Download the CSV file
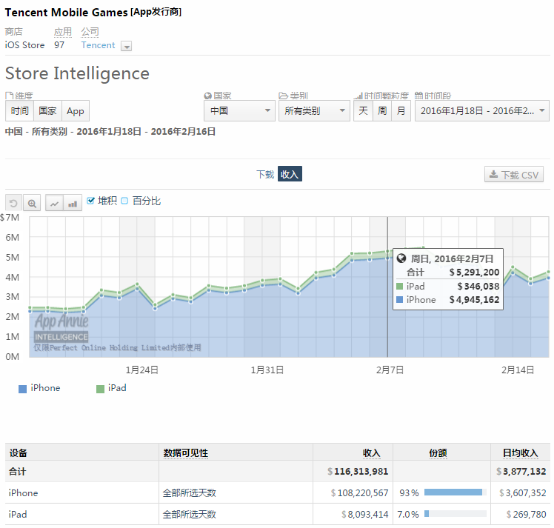554x528 pixels. click(x=514, y=175)
